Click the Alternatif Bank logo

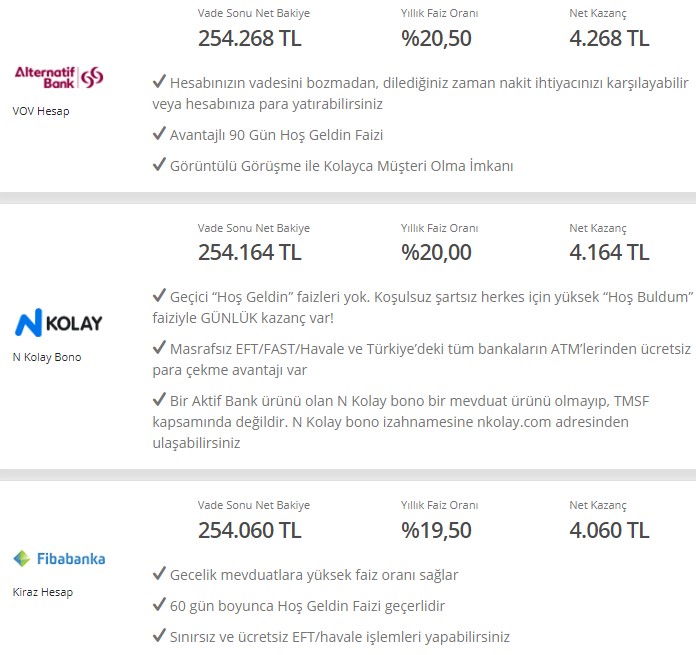(59, 77)
